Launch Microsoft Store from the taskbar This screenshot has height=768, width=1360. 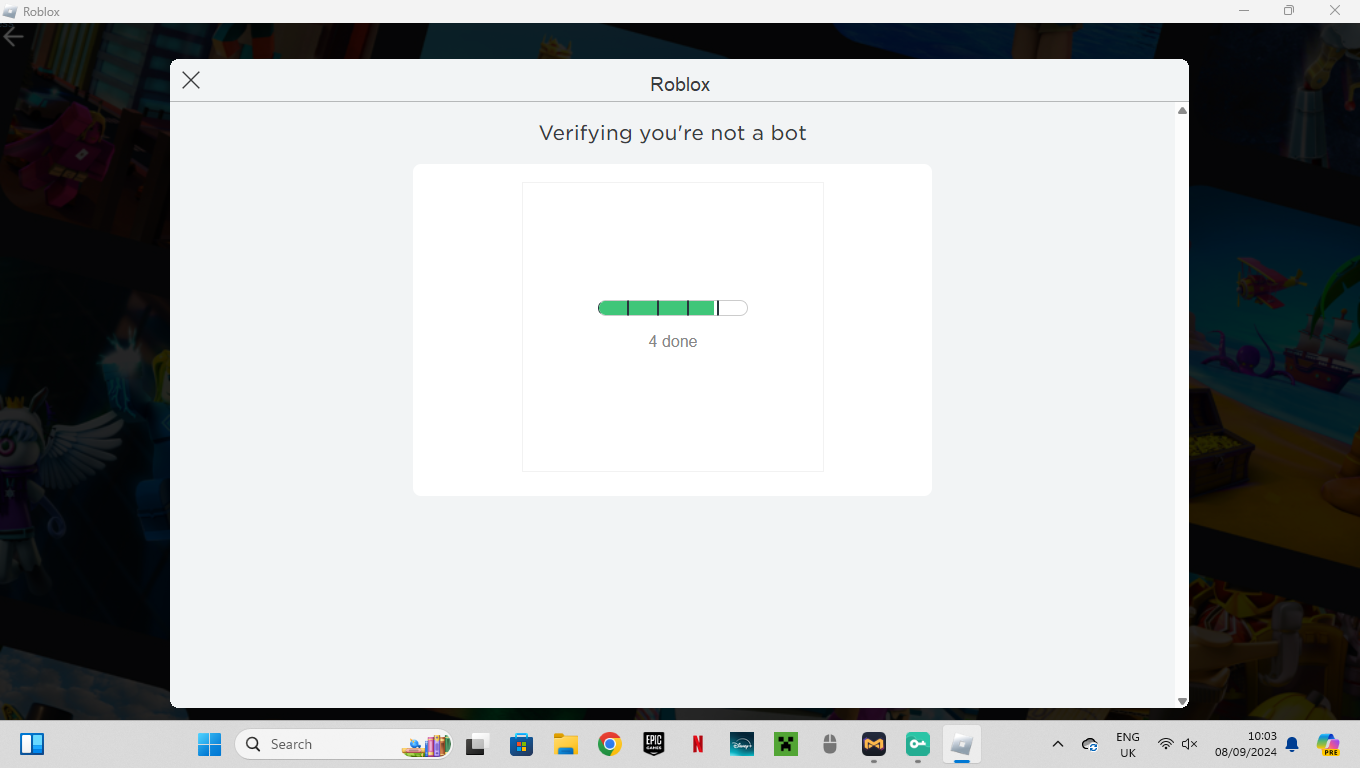521,744
